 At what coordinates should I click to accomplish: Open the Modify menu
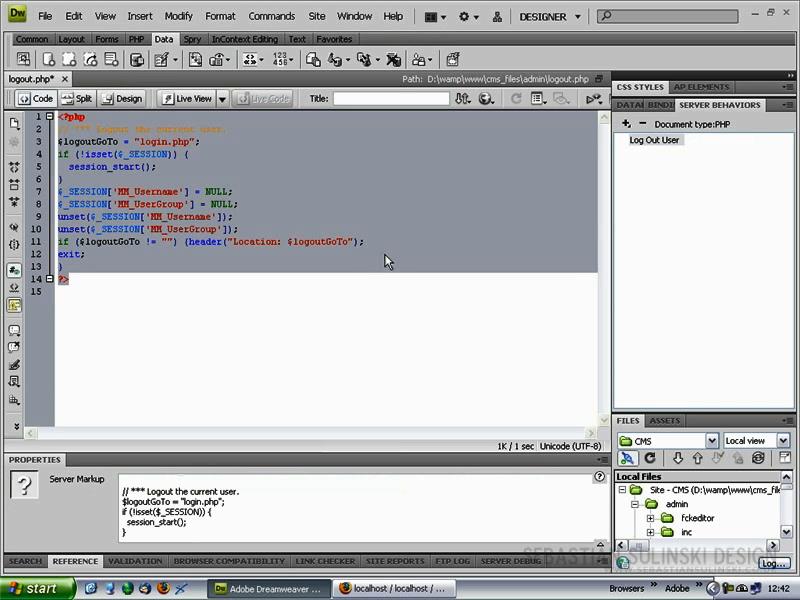click(x=178, y=16)
